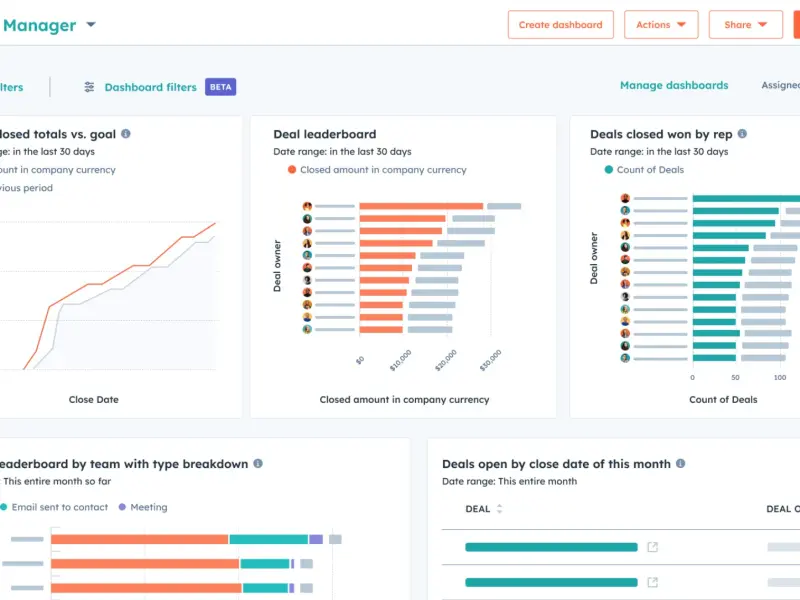Image resolution: width=800 pixels, height=600 pixels.
Task: Open second deal's external link icon
Action: click(x=653, y=582)
